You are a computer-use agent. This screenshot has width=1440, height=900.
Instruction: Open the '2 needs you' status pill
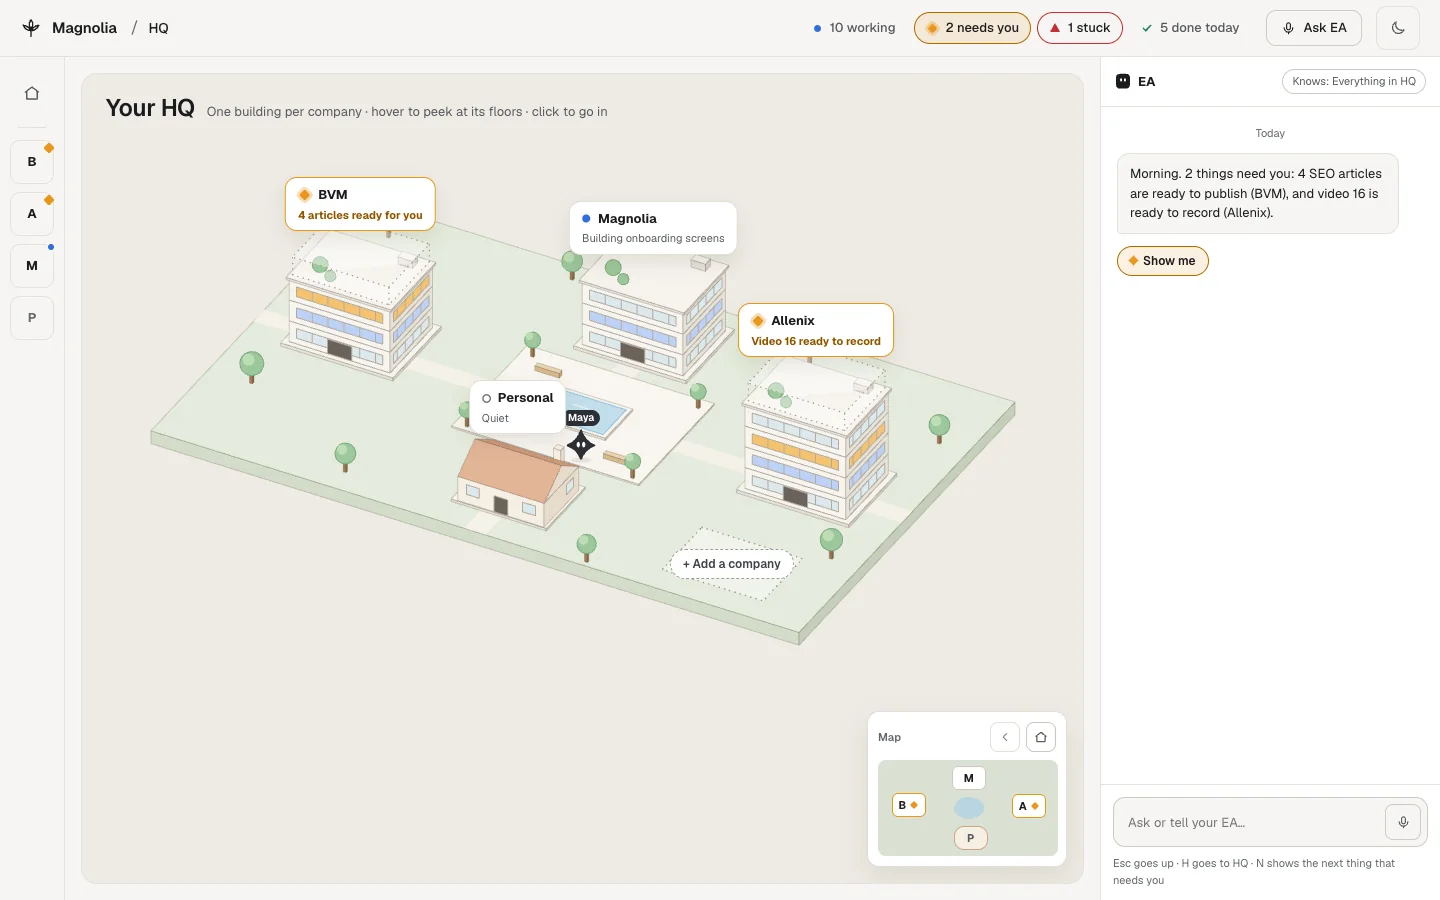click(x=972, y=28)
